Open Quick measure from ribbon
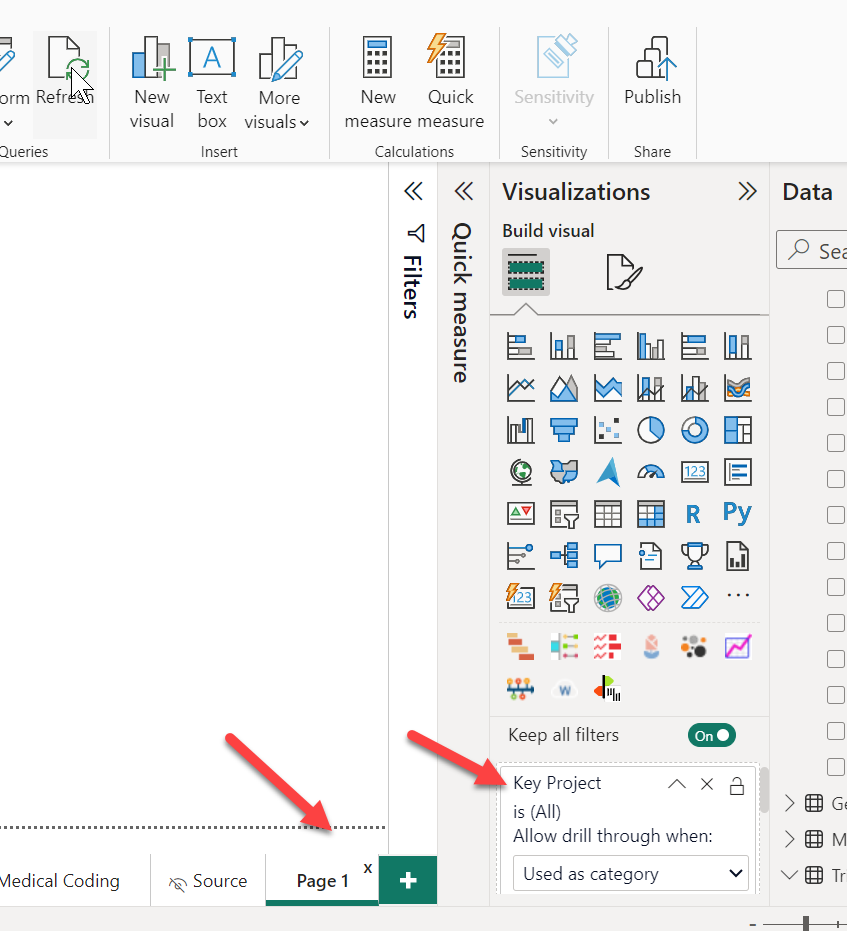This screenshot has height=931, width=847. point(450,83)
